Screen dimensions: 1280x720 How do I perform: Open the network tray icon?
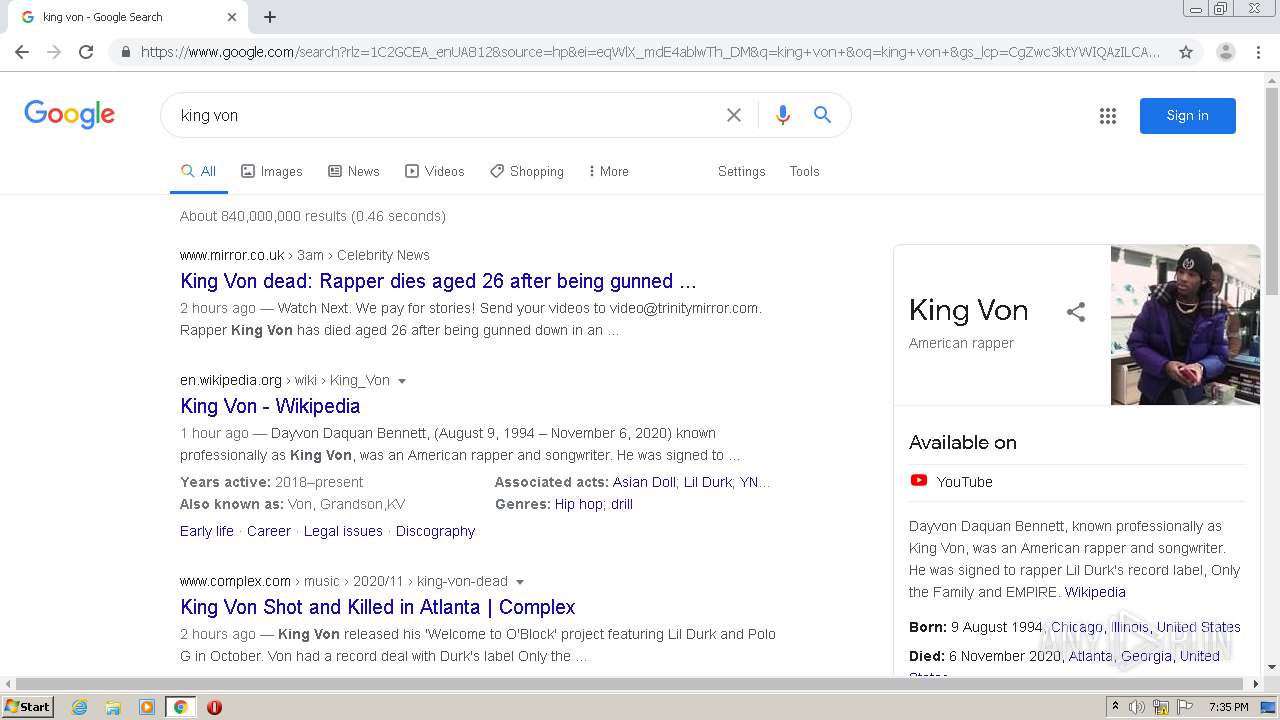tap(1161, 707)
